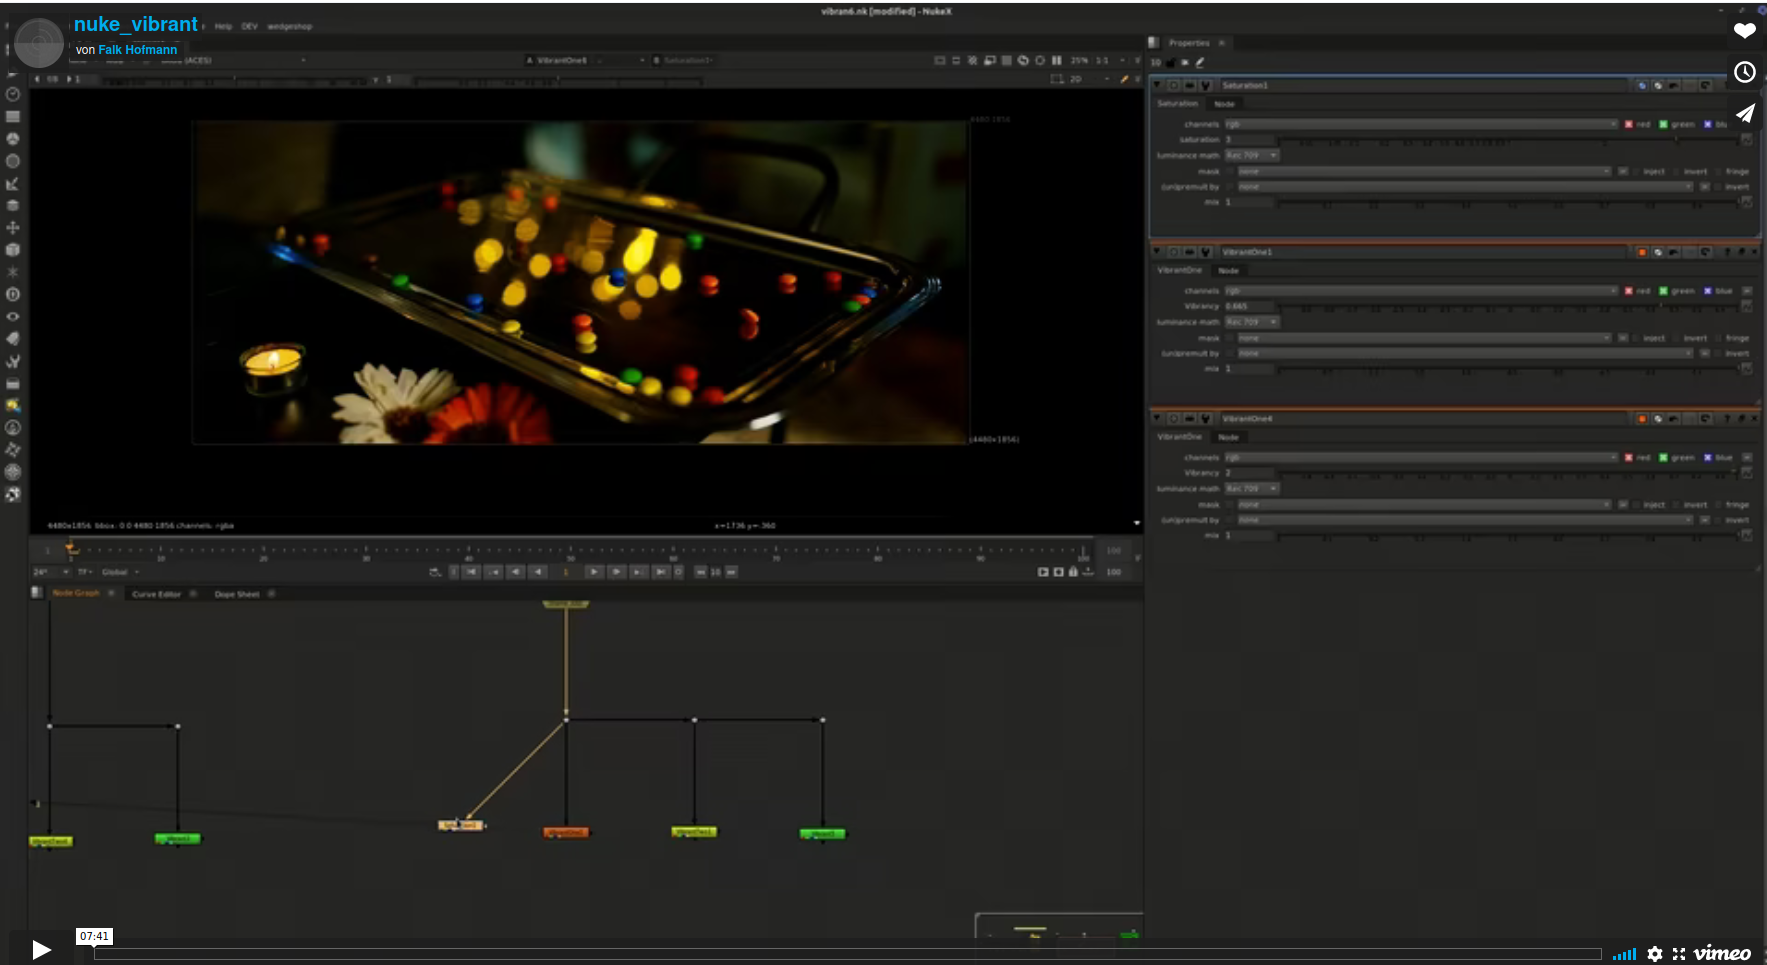This screenshot has height=965, width=1767.
Task: Open the channels rgb dropdown in VibrantOne4
Action: pyautogui.click(x=1420, y=457)
